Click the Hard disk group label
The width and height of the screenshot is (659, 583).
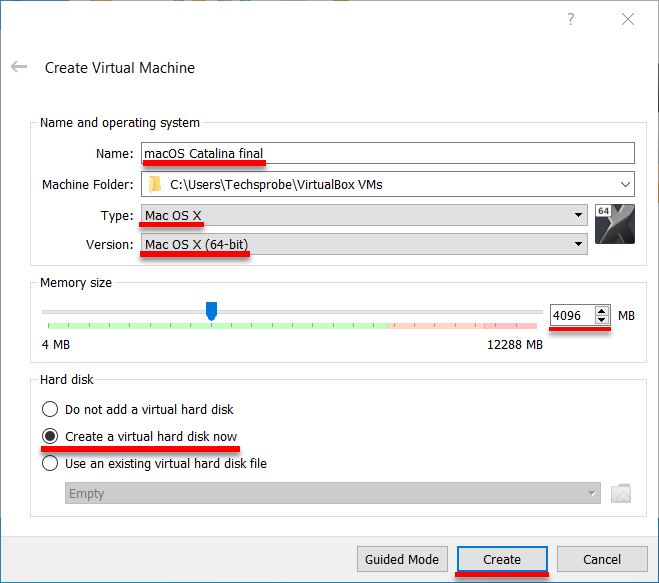[67, 380]
